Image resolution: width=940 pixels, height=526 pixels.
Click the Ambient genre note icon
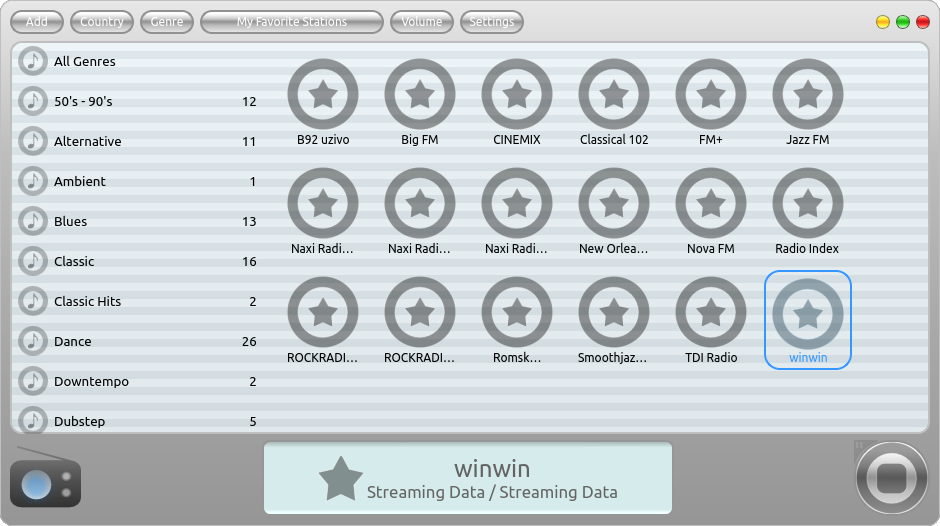(32, 181)
